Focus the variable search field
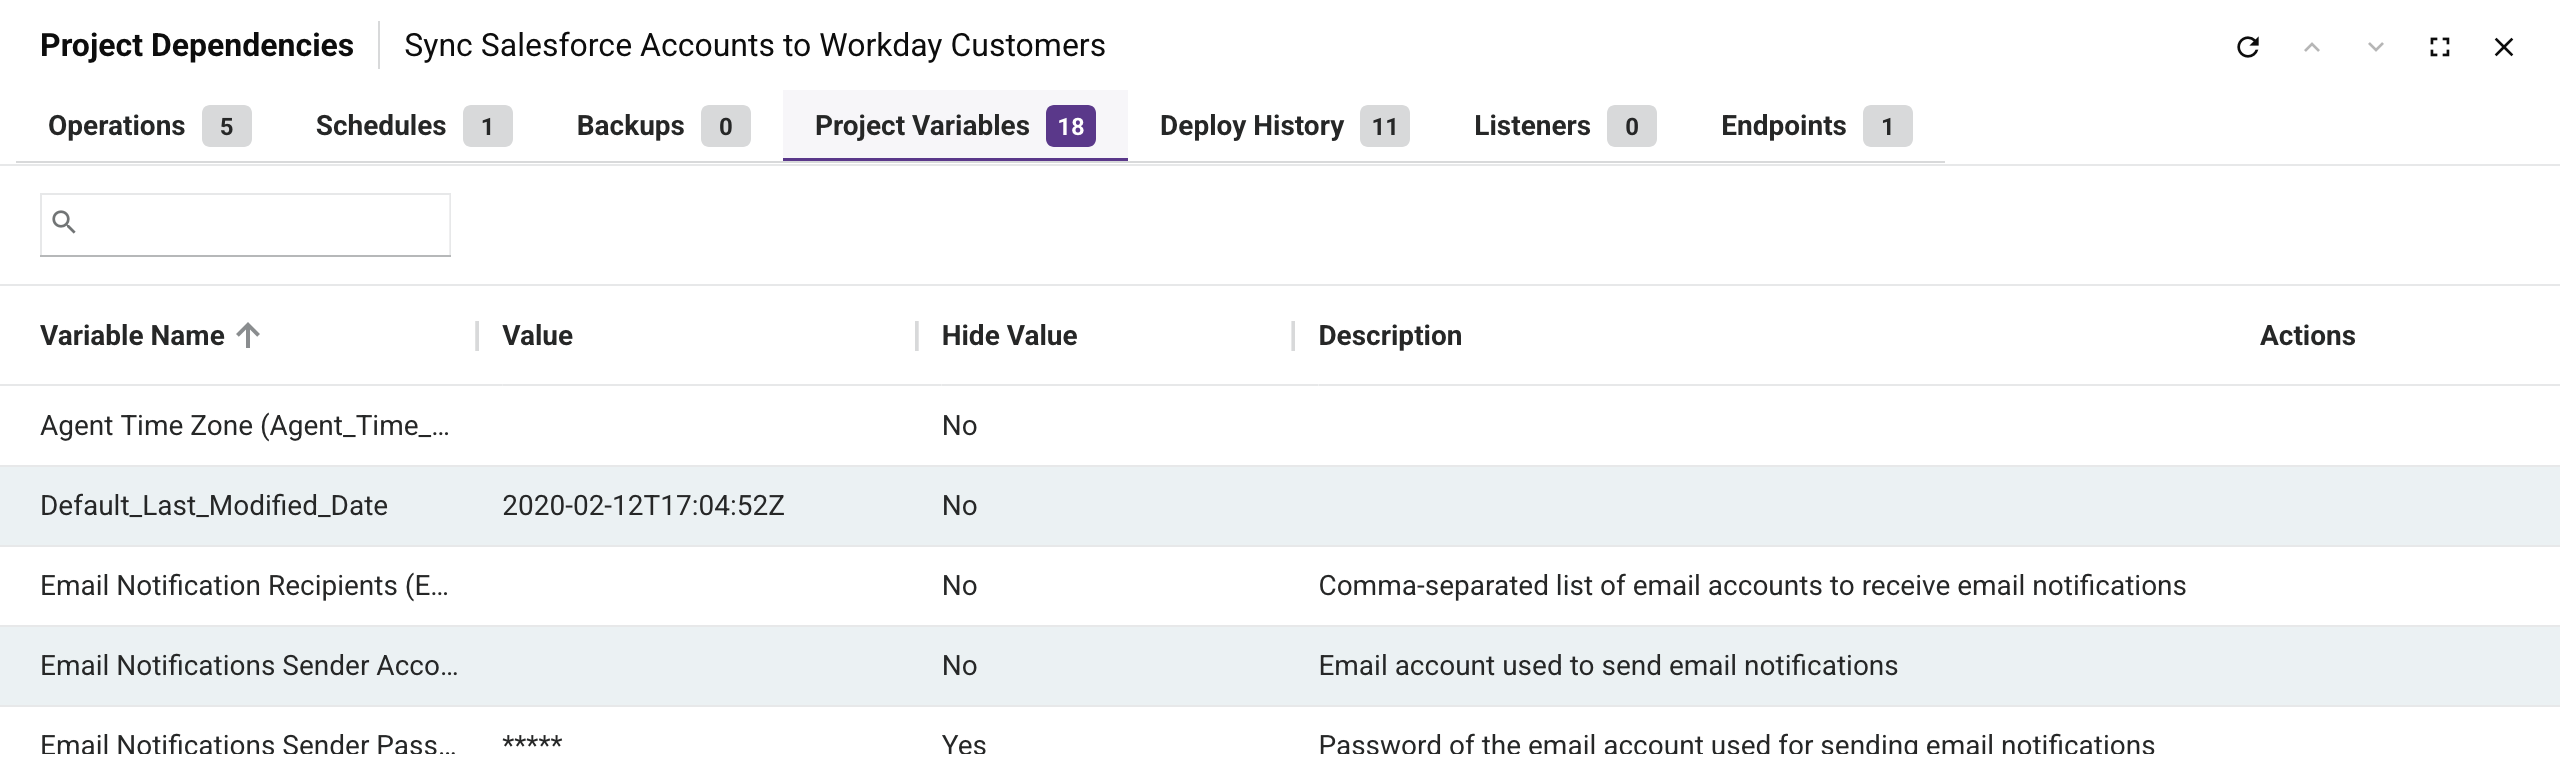This screenshot has width=2560, height=760. pos(245,224)
